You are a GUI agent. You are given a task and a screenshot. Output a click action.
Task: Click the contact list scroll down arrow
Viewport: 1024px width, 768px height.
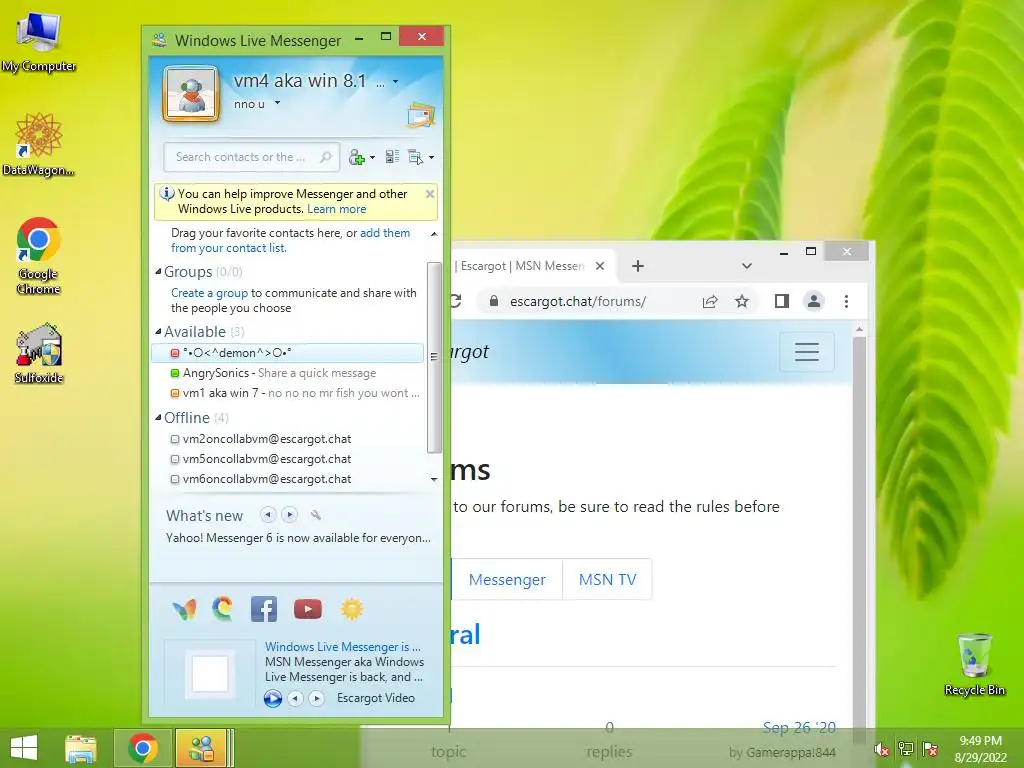[434, 479]
